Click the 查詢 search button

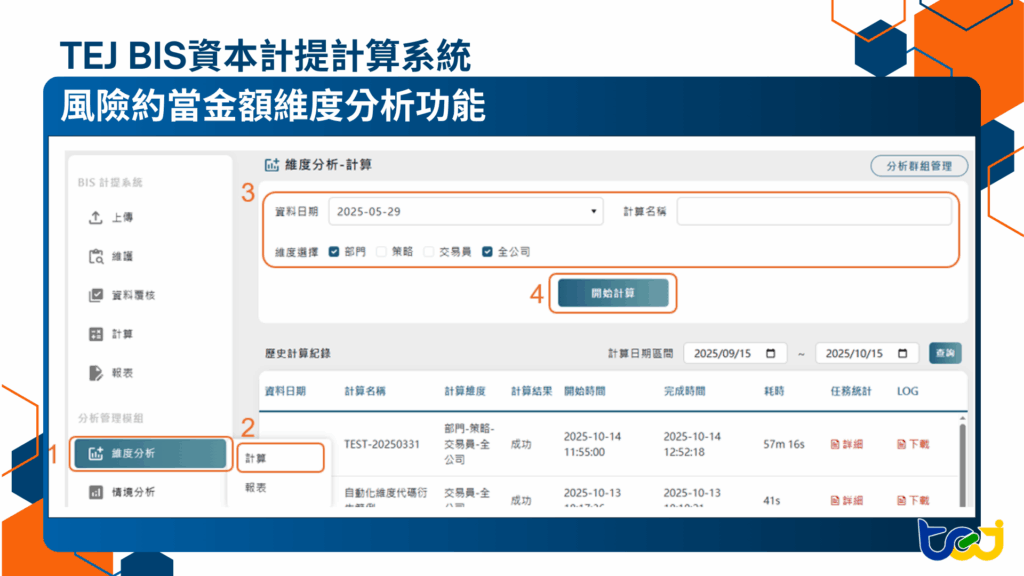point(944,352)
